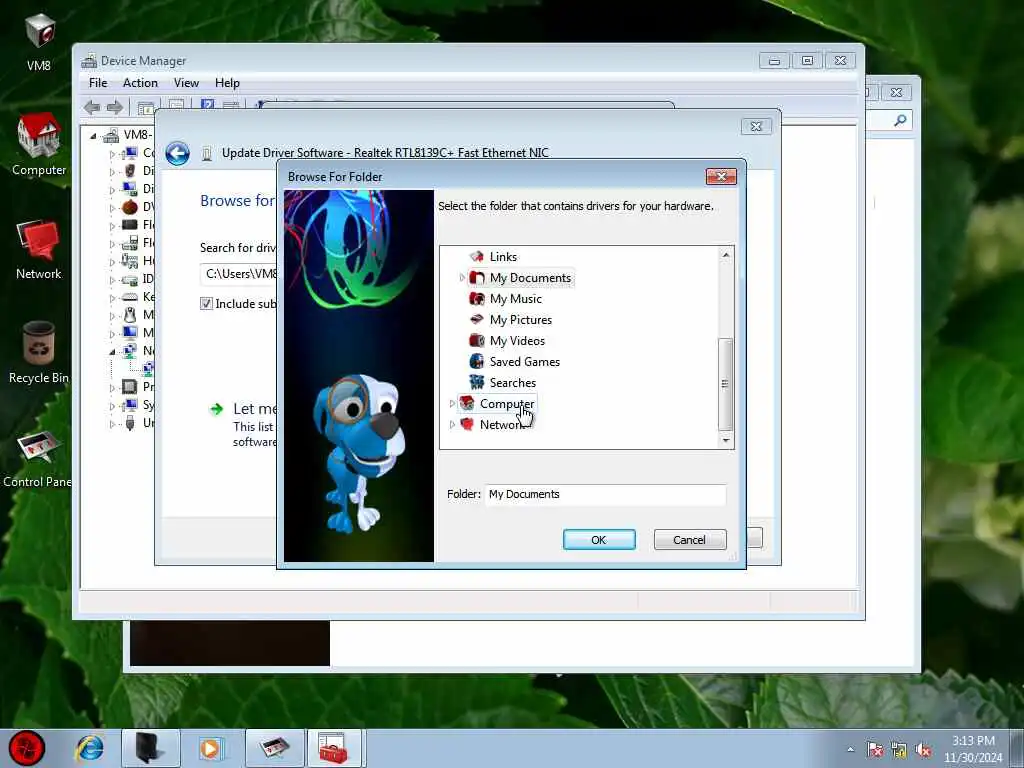Open the Action menu
Screen dimensions: 1024x768
[x=140, y=83]
